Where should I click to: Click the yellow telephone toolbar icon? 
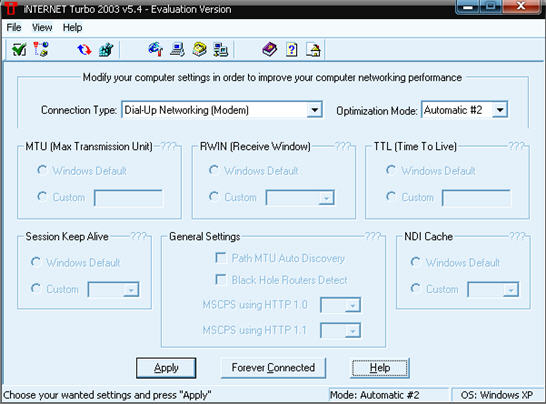tap(200, 49)
